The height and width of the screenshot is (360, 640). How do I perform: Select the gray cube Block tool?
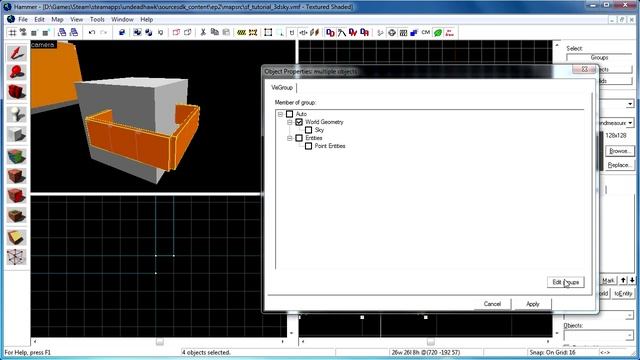coord(16,134)
